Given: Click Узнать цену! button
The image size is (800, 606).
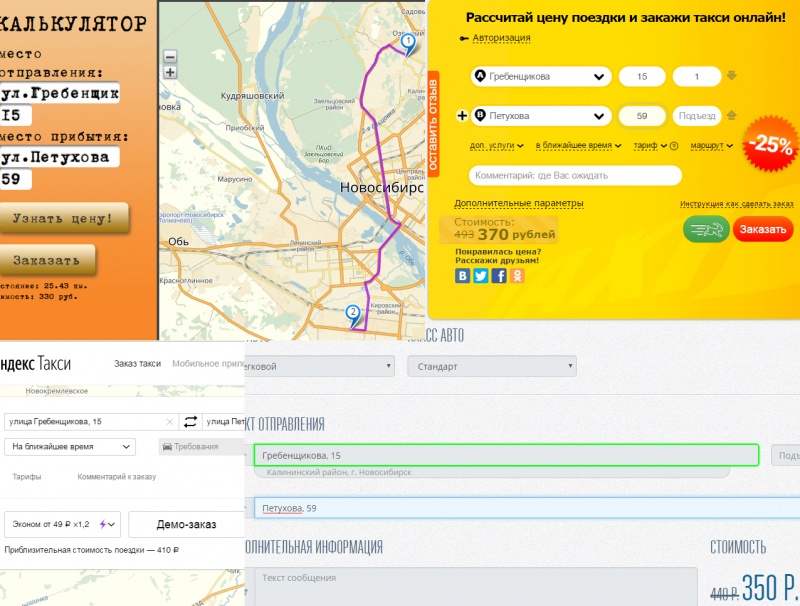Looking at the screenshot, I should (x=63, y=218).
